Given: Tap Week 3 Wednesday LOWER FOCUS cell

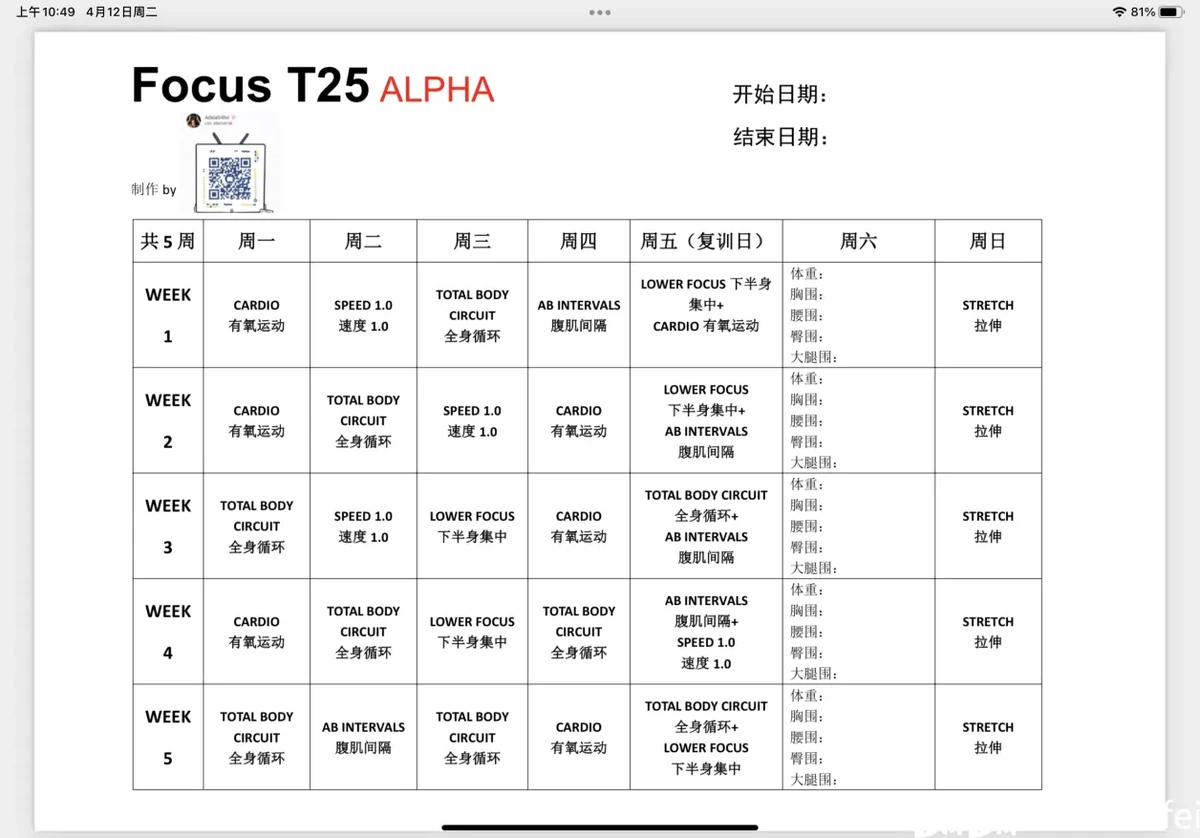Looking at the screenshot, I should (472, 526).
